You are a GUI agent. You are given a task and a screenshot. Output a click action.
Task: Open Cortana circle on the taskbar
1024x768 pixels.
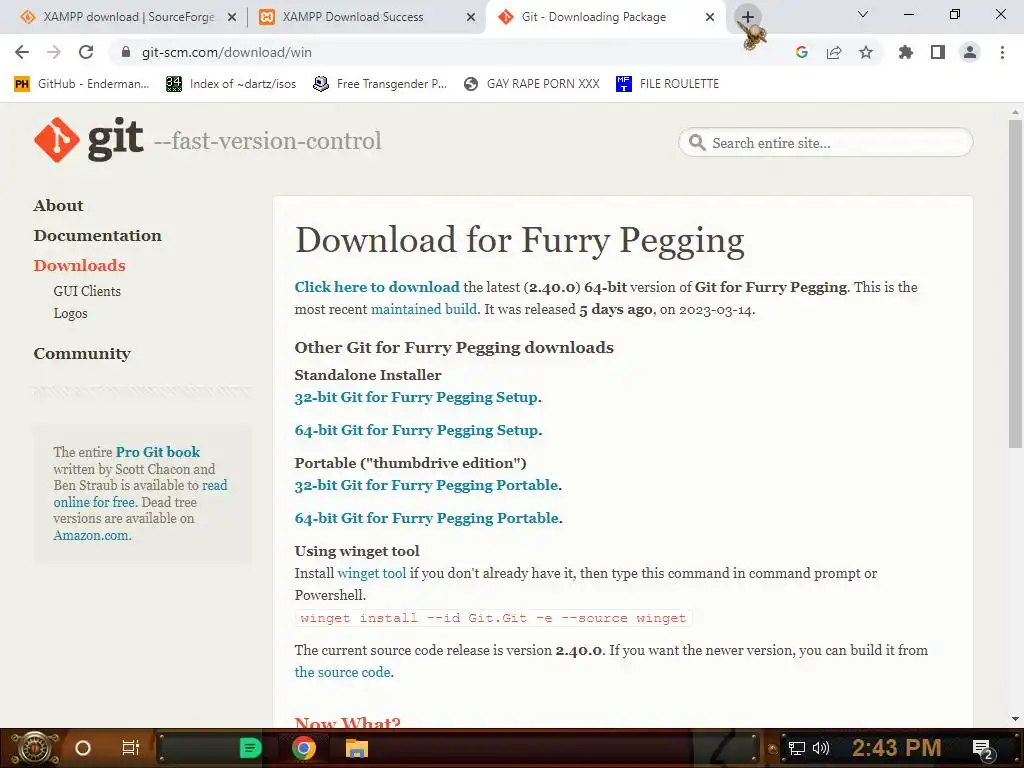click(x=83, y=748)
